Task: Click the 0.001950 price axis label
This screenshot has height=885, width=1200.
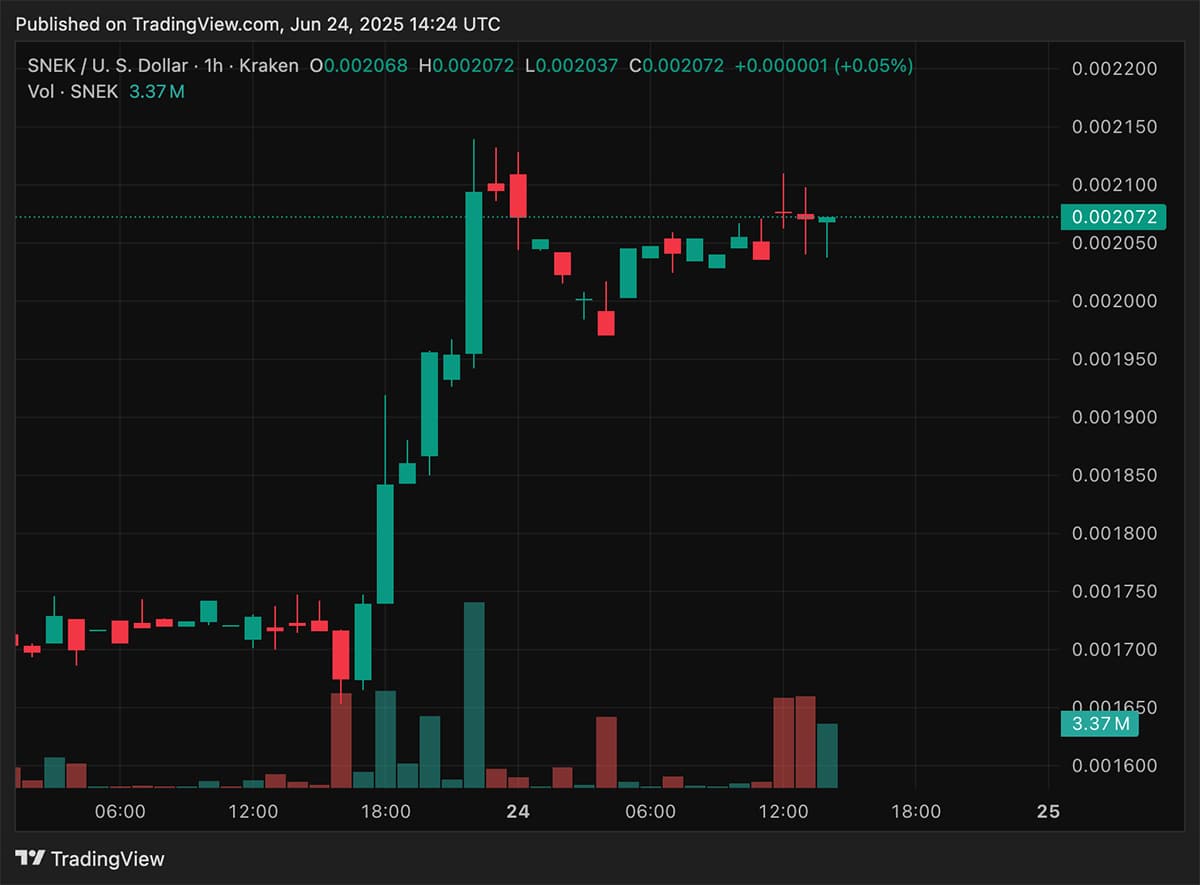Action: pyautogui.click(x=1114, y=359)
